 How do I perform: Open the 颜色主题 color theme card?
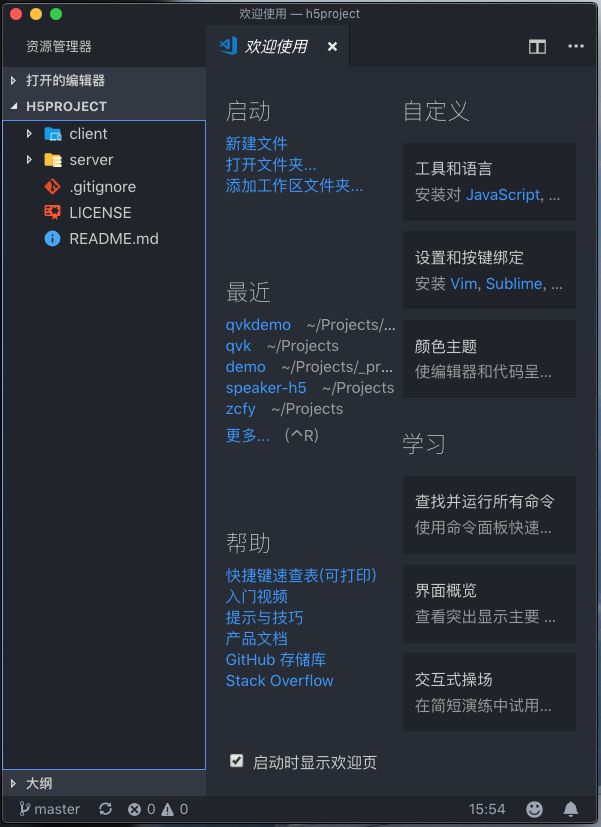(x=489, y=359)
